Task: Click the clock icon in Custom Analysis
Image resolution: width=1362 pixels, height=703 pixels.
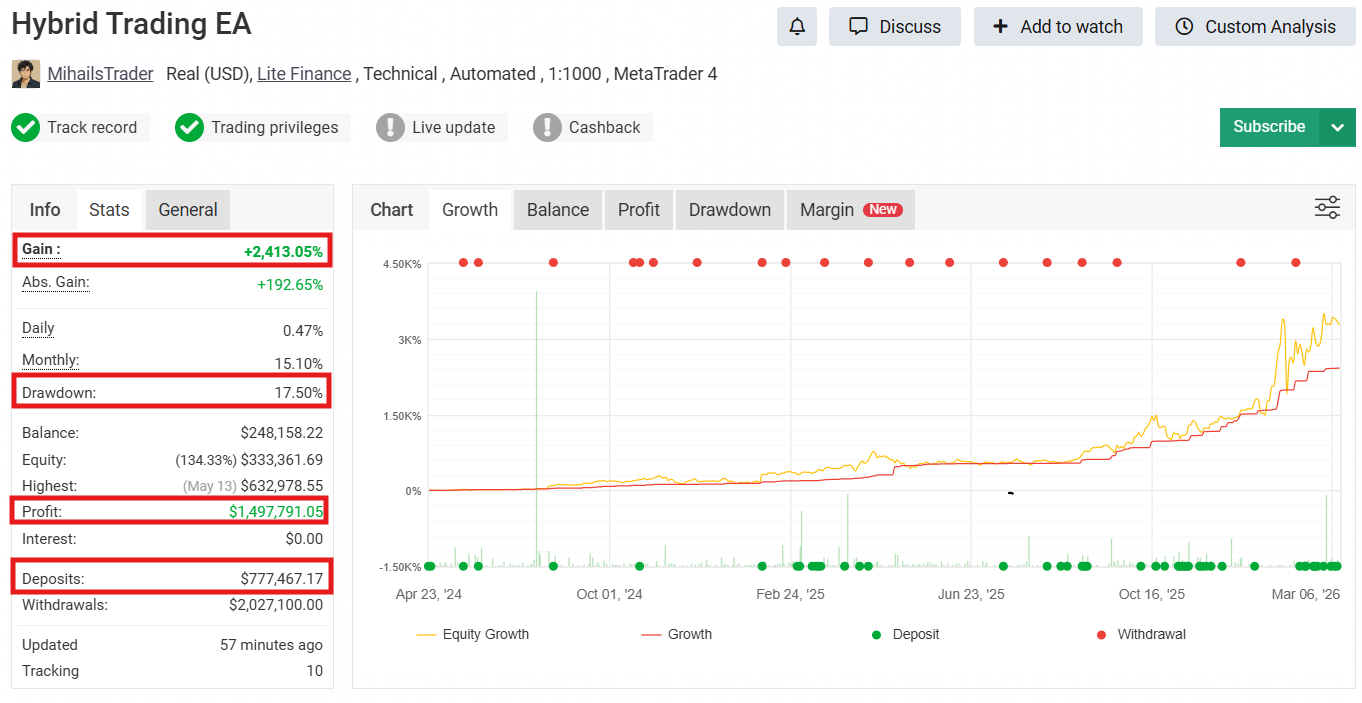Action: pyautogui.click(x=1184, y=27)
